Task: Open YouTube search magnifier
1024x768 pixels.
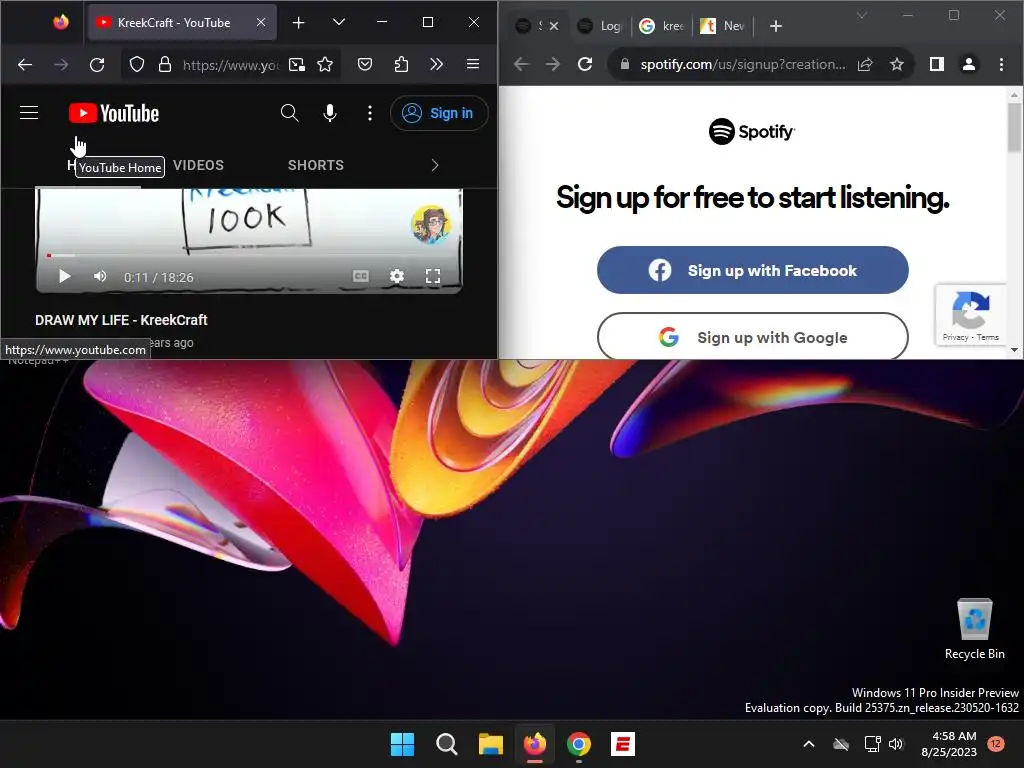Action: (289, 113)
